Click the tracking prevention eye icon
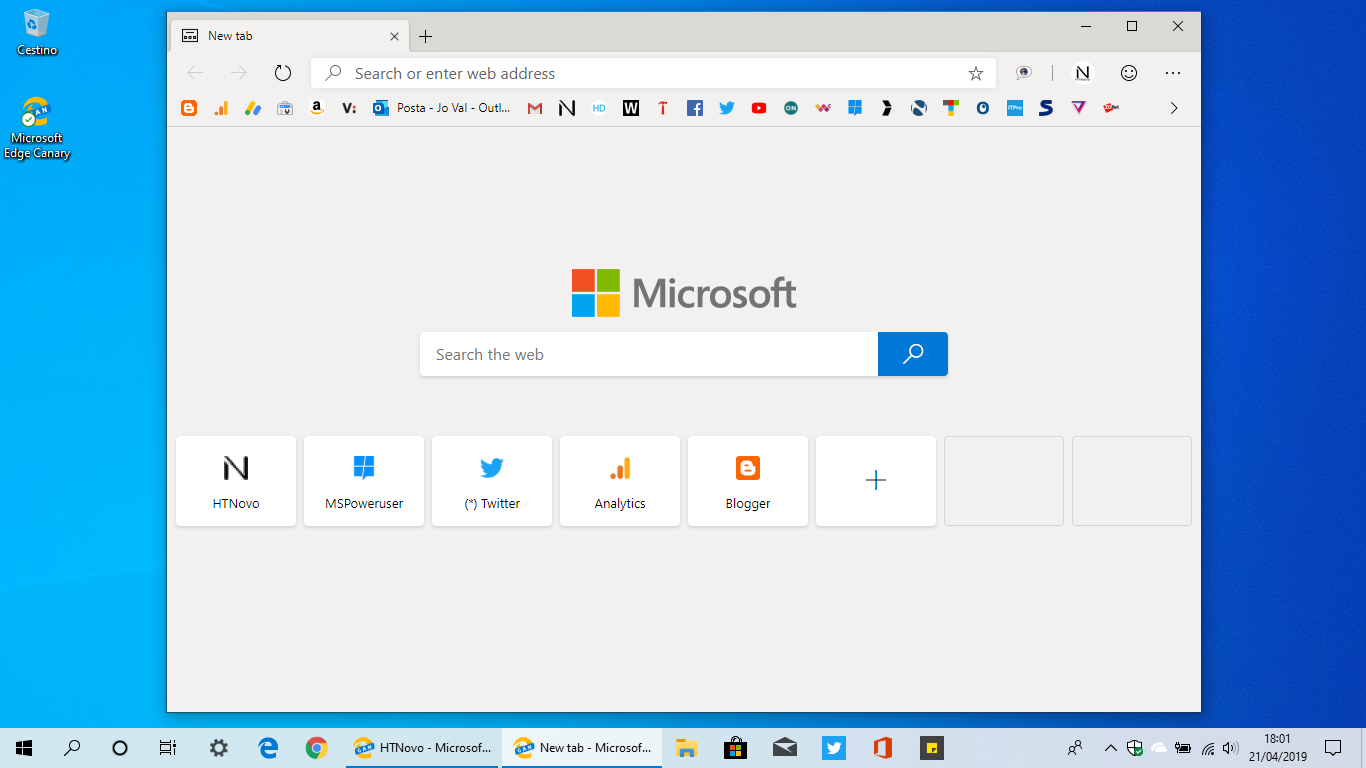Screen dimensions: 1366x768 click(x=1023, y=72)
